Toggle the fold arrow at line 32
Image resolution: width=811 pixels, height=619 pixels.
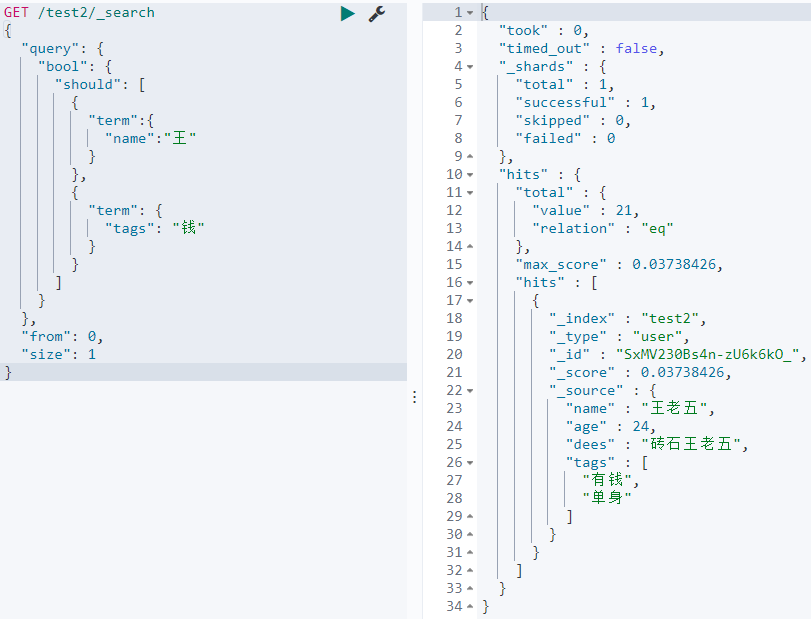470,570
